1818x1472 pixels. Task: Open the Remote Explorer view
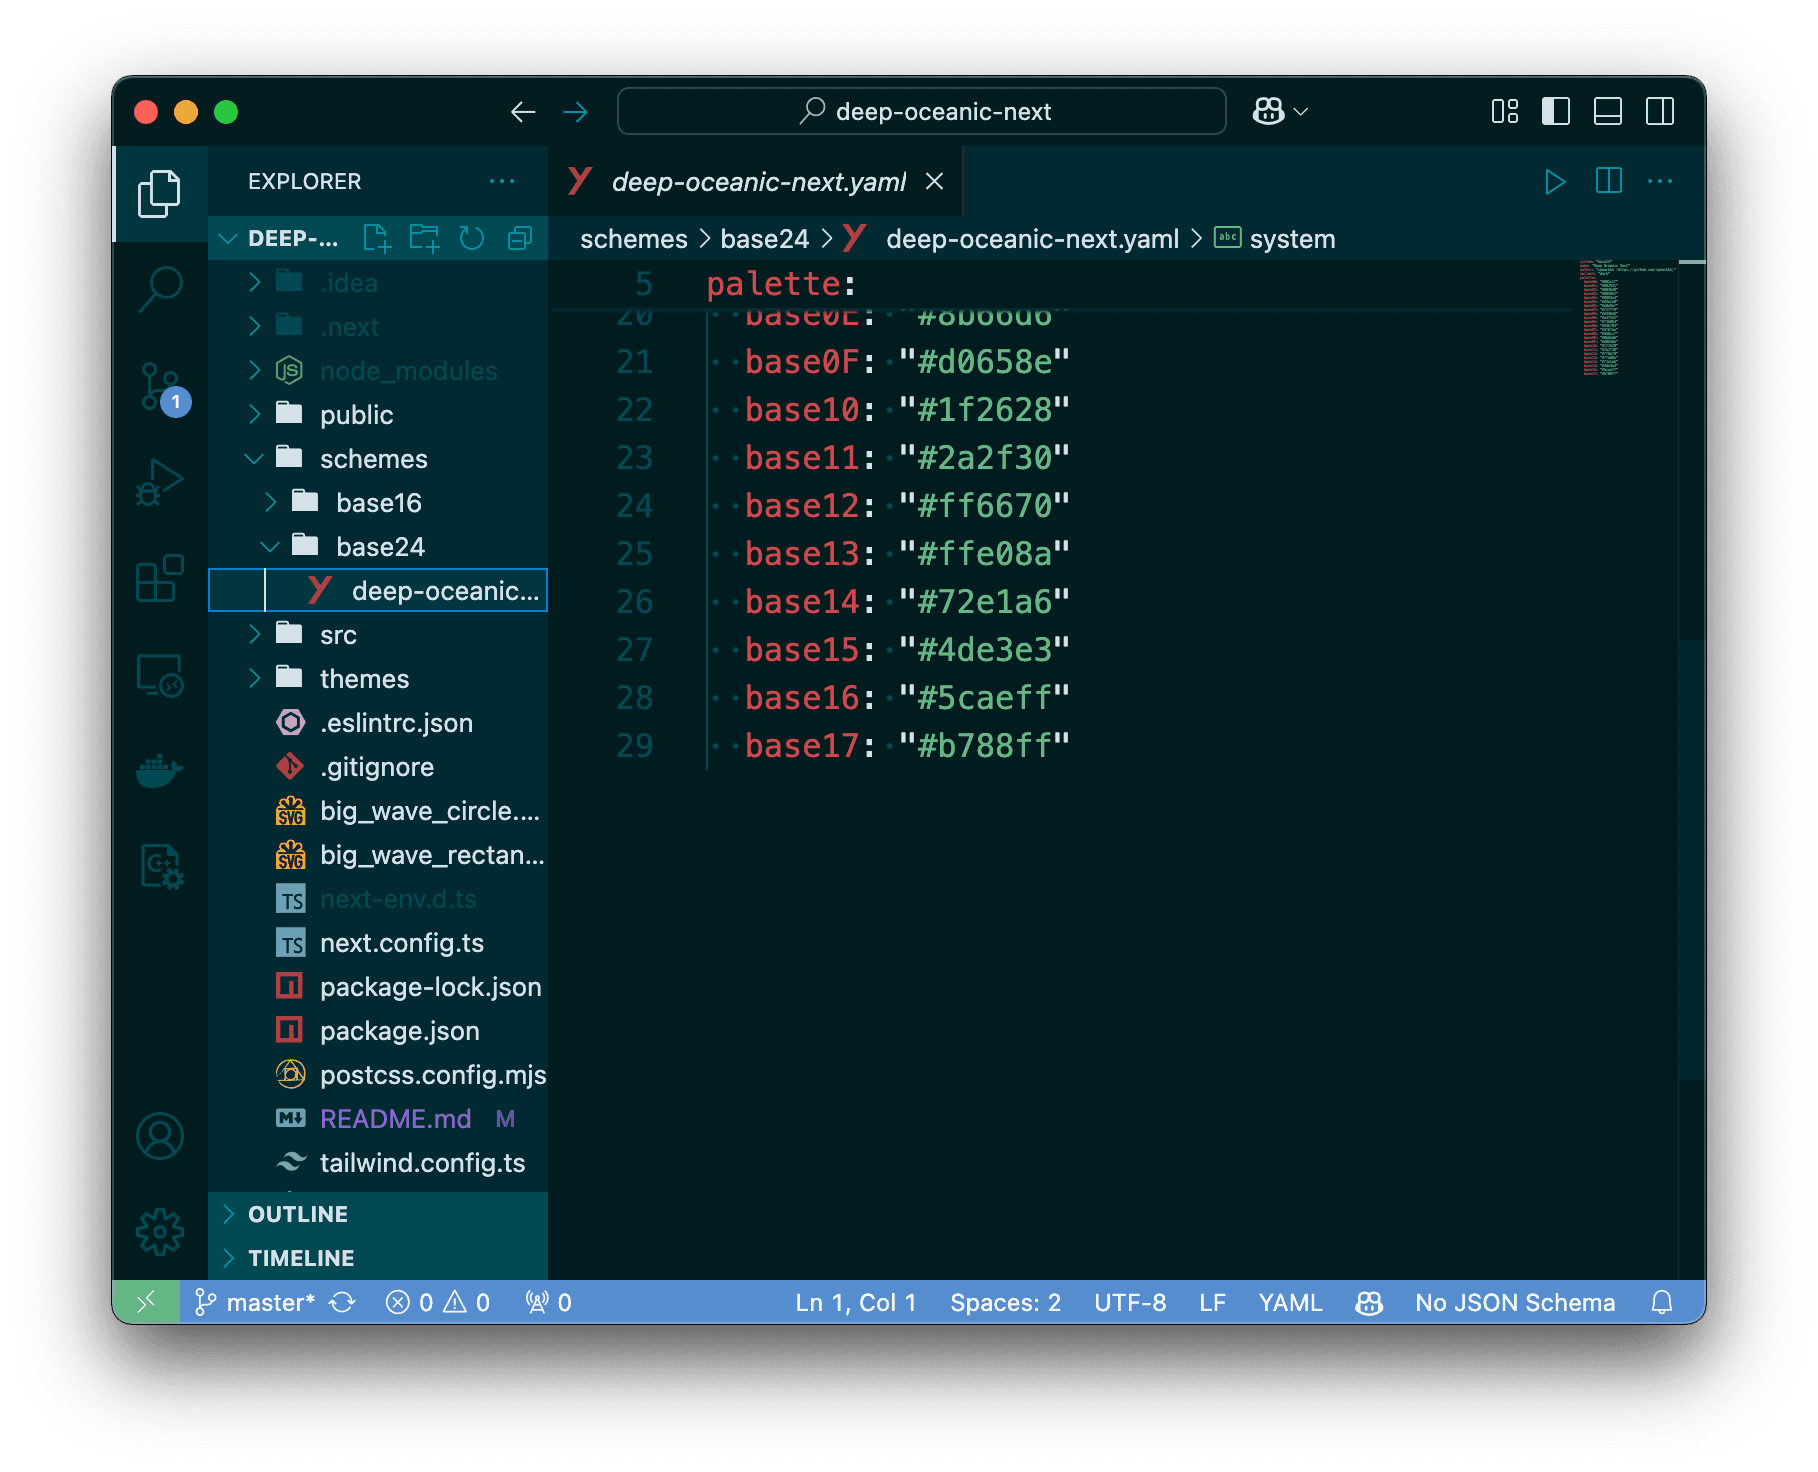pos(159,675)
